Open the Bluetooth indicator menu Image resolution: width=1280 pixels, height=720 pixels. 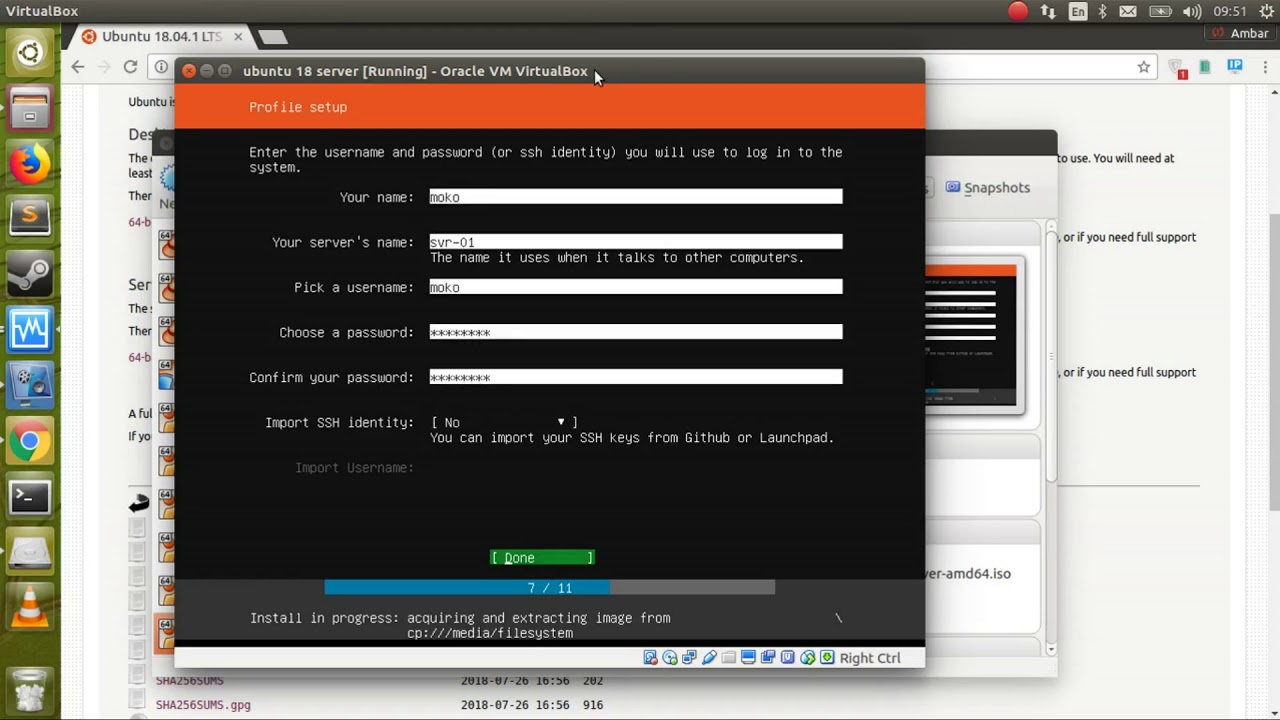pos(1103,11)
